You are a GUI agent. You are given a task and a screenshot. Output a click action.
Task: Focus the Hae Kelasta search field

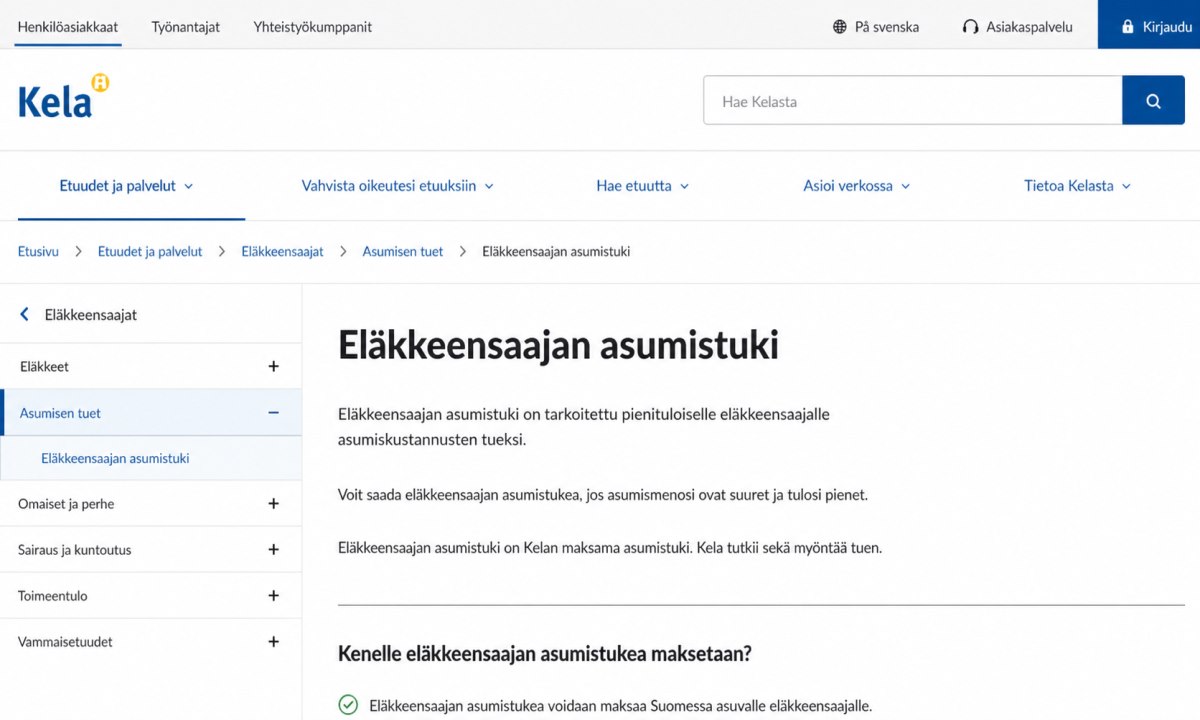point(913,101)
